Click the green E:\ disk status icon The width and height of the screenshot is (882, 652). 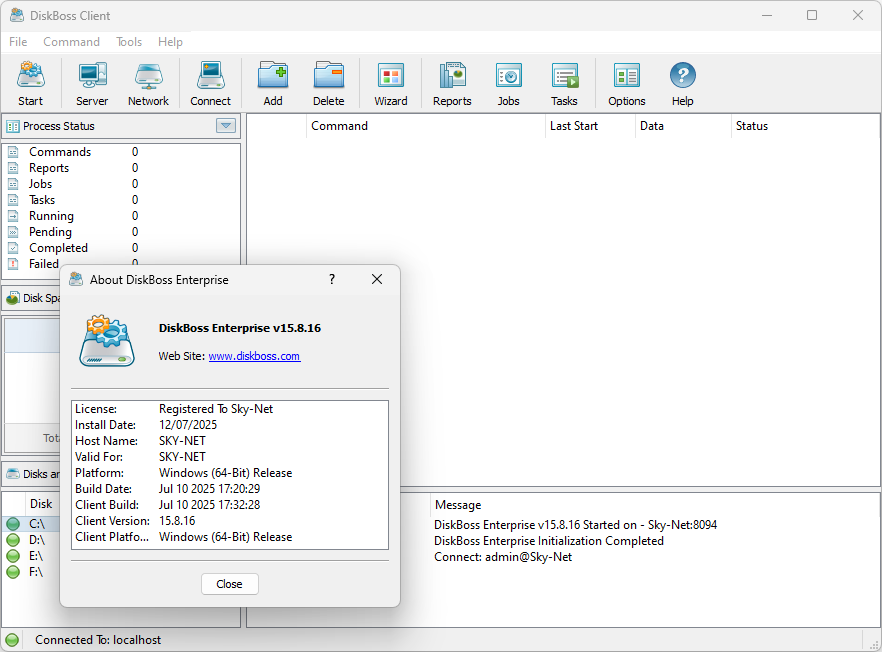tap(13, 556)
